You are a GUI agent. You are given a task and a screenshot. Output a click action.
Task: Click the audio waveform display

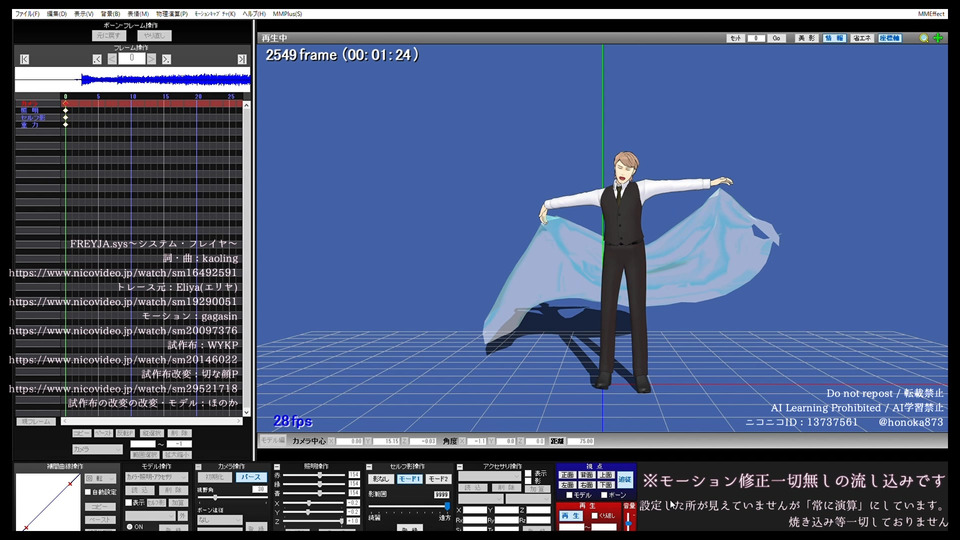click(132, 80)
